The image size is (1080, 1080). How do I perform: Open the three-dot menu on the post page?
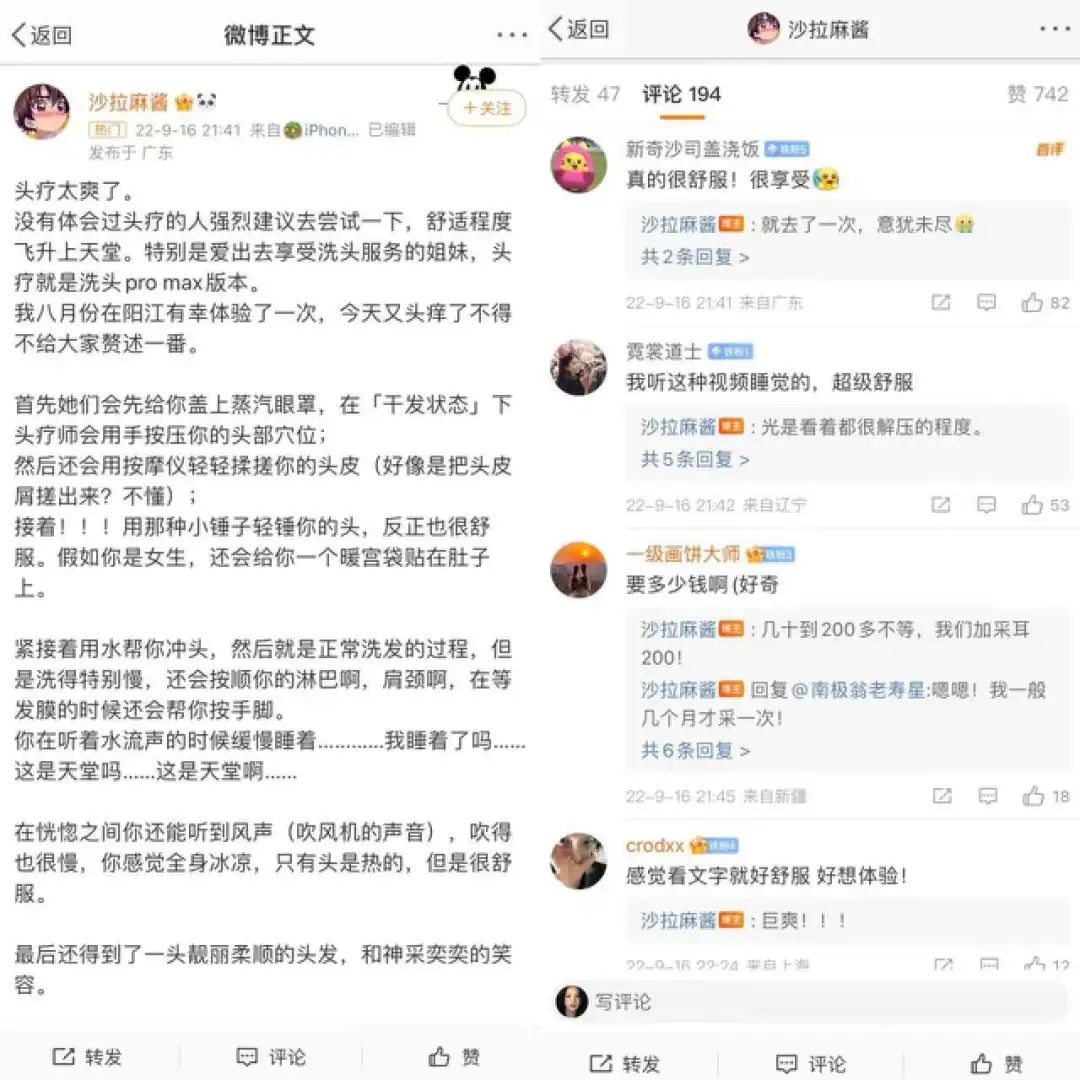tap(512, 34)
